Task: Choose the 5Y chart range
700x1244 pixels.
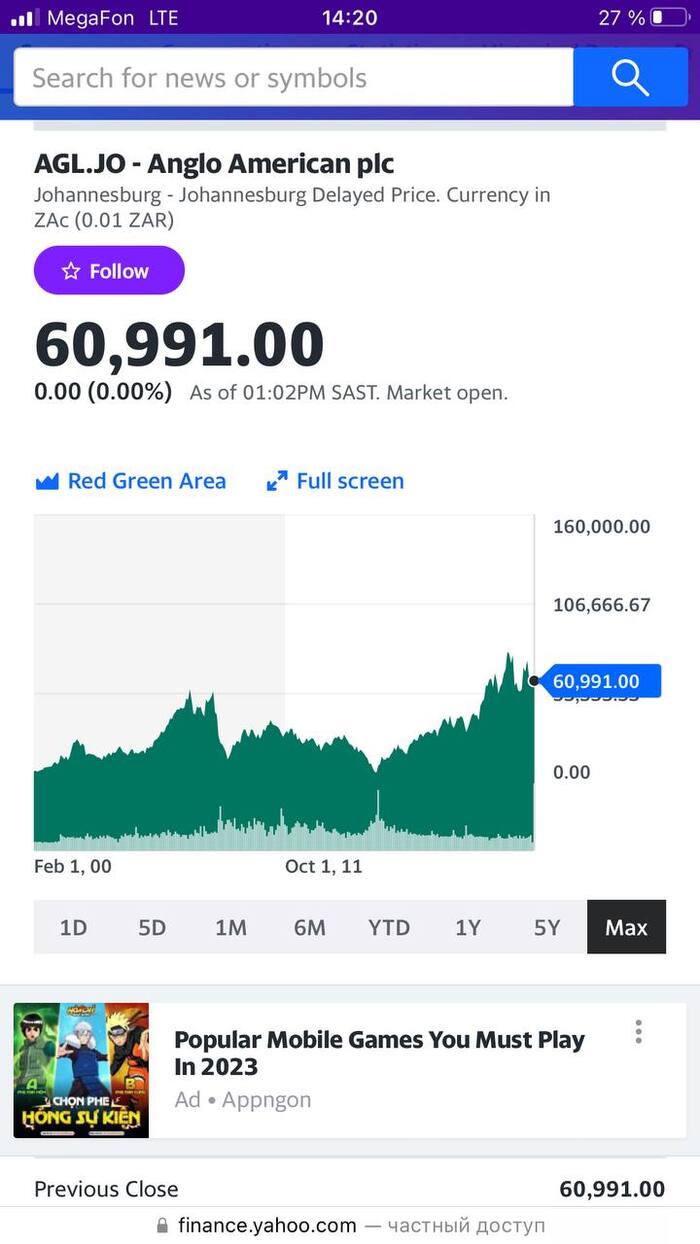Action: click(547, 927)
